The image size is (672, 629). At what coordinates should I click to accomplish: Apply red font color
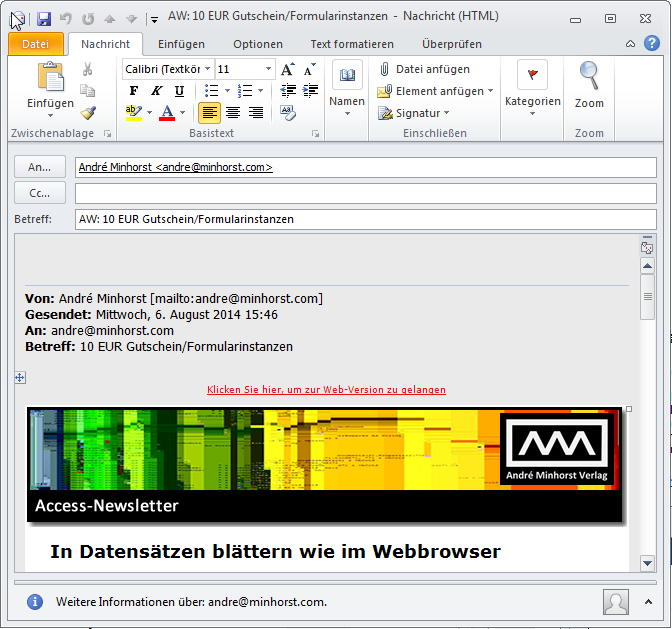coord(167,113)
